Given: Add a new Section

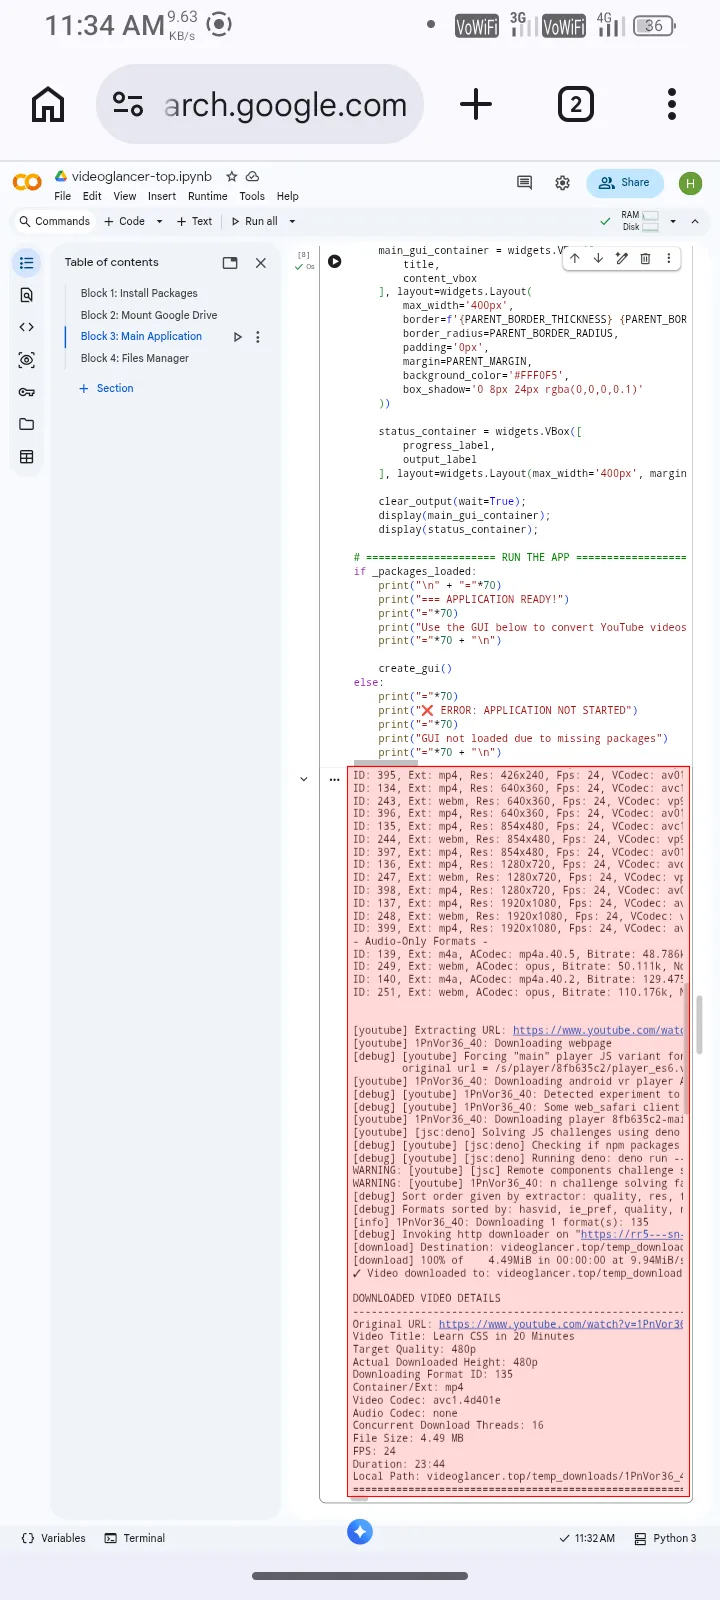Looking at the screenshot, I should (x=106, y=388).
